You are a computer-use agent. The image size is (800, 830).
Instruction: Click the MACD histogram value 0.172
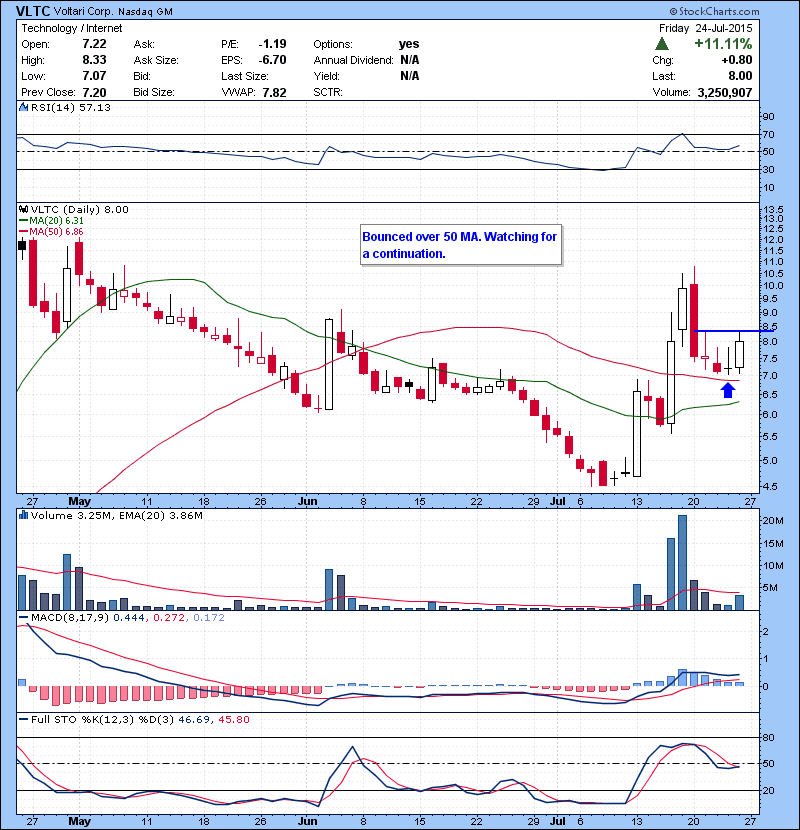point(209,618)
